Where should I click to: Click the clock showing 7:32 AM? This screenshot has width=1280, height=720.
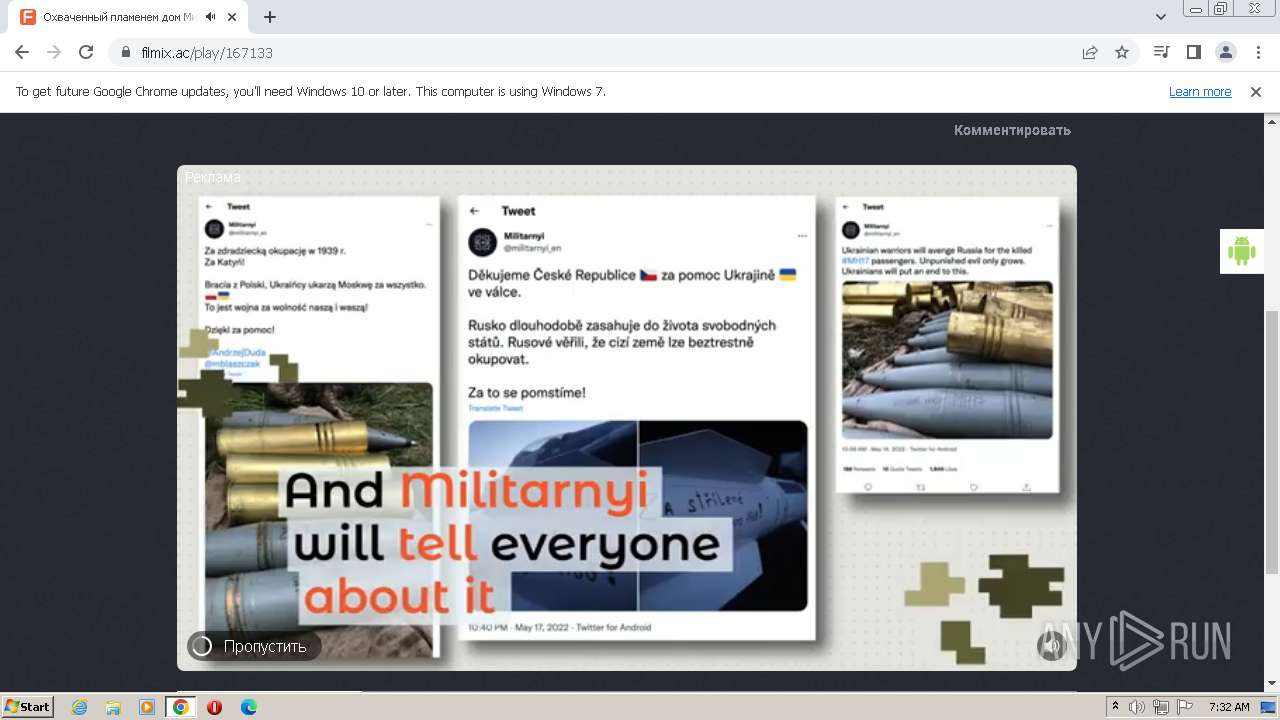(1229, 707)
